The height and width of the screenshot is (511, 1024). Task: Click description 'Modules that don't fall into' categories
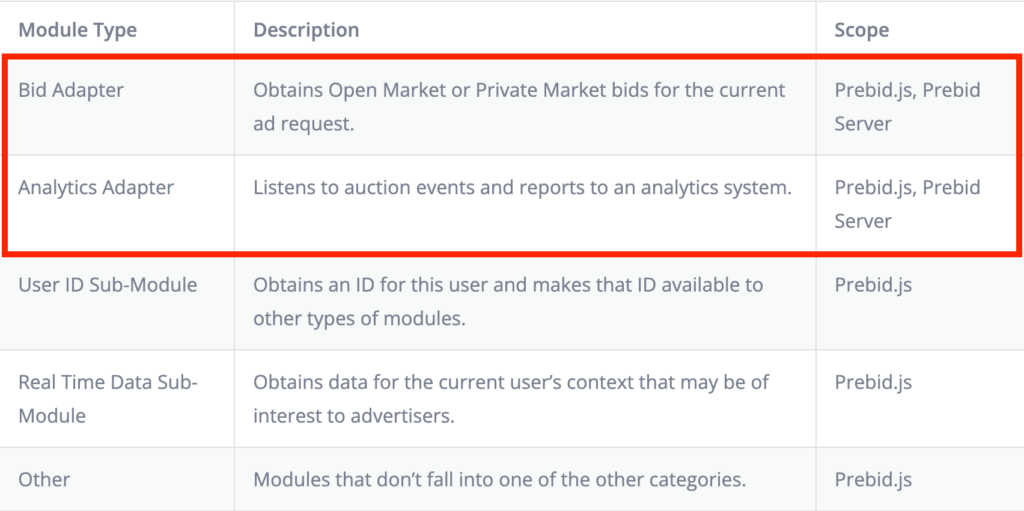500,480
